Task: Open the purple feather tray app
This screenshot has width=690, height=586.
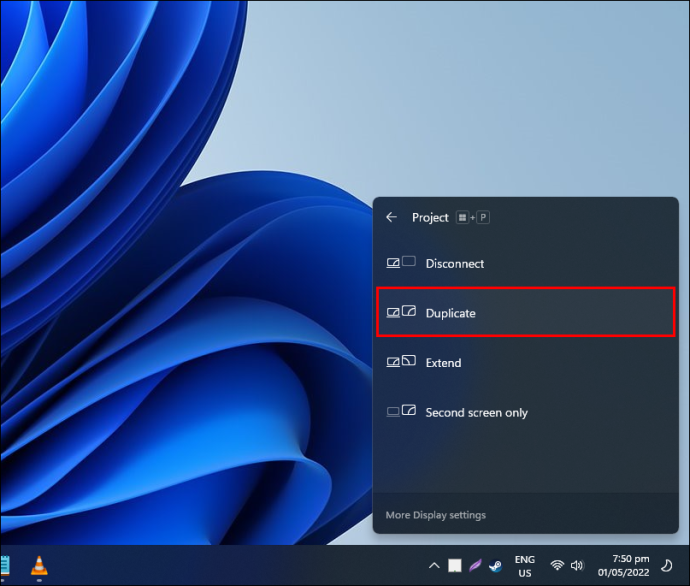Action: tap(475, 566)
